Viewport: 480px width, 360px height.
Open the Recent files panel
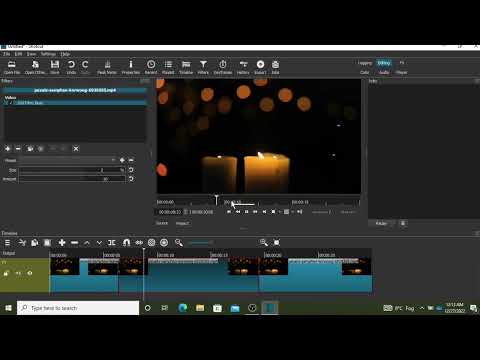pos(151,67)
